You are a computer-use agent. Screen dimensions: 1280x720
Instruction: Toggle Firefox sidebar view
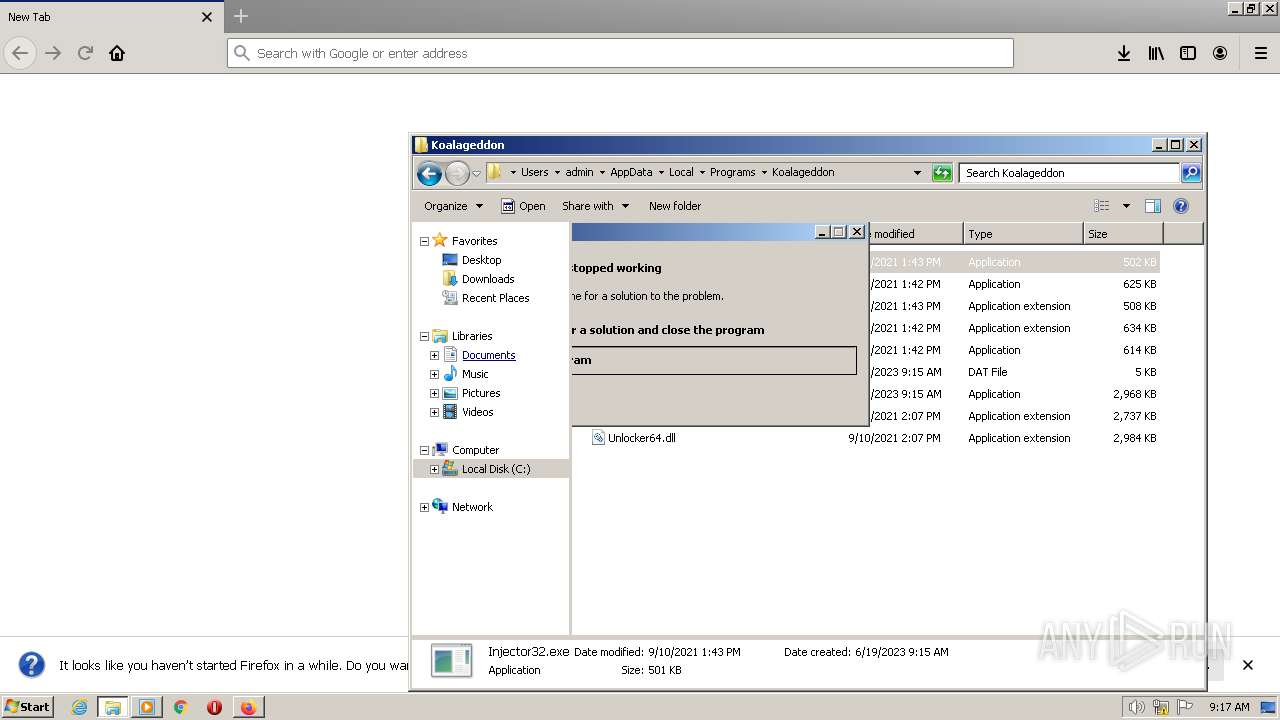[1188, 53]
